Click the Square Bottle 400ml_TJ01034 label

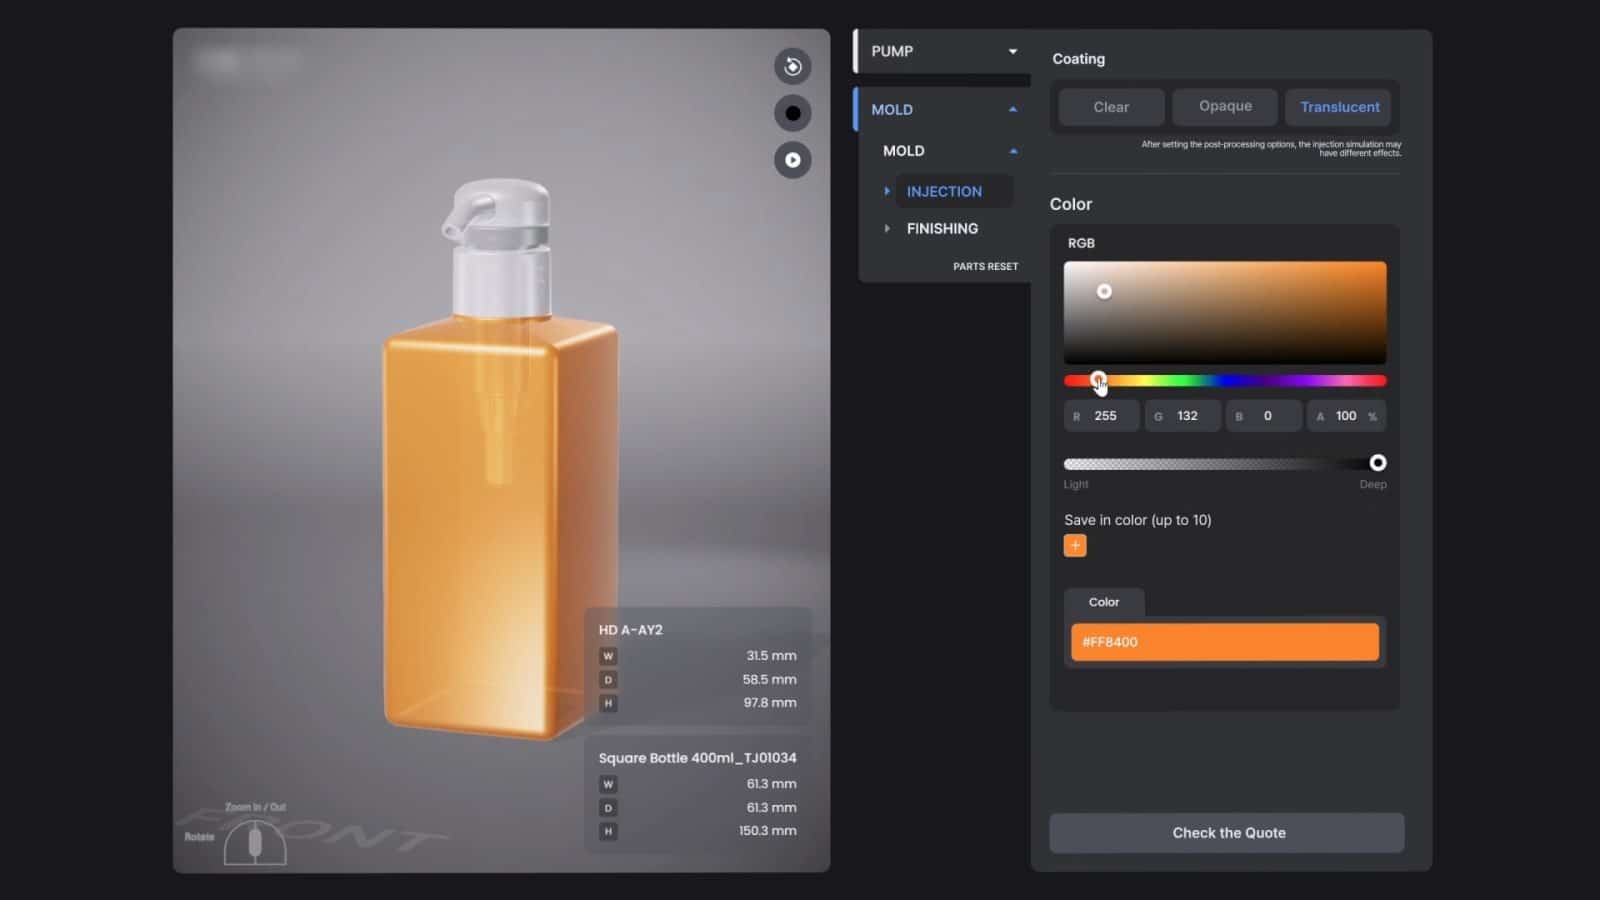(x=698, y=758)
